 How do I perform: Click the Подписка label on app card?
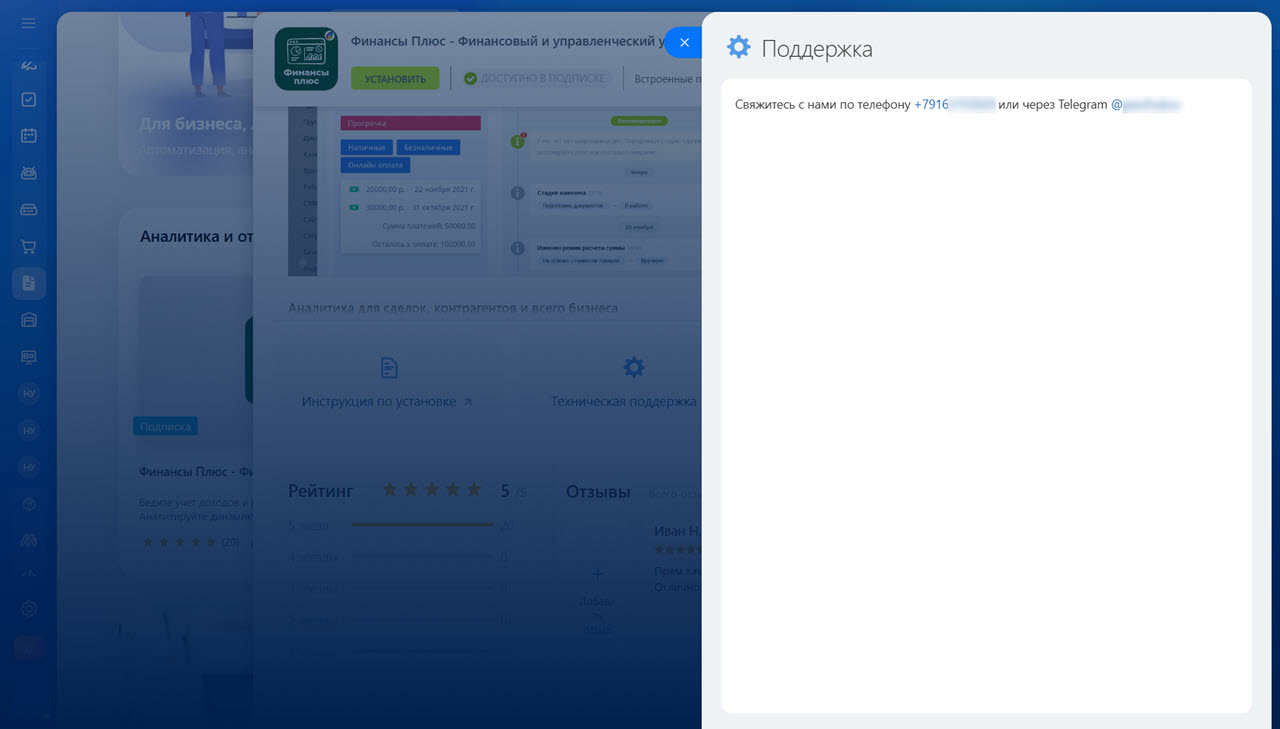tap(165, 426)
